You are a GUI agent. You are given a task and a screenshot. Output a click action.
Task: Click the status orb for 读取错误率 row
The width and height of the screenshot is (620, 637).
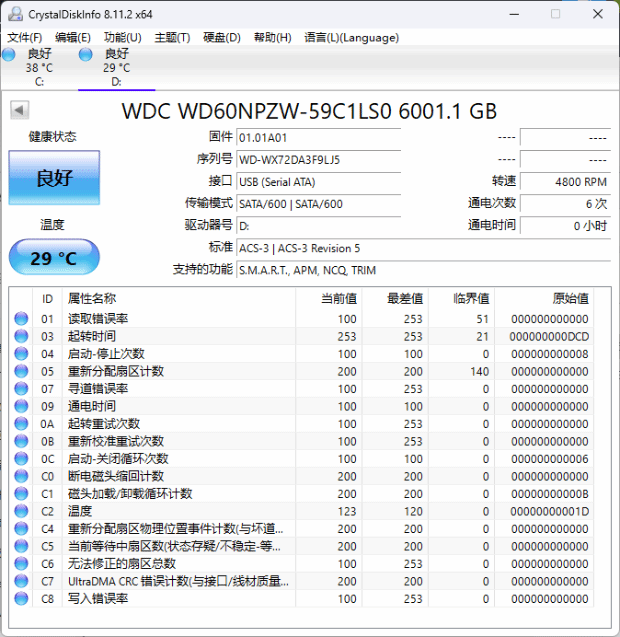coord(21,319)
